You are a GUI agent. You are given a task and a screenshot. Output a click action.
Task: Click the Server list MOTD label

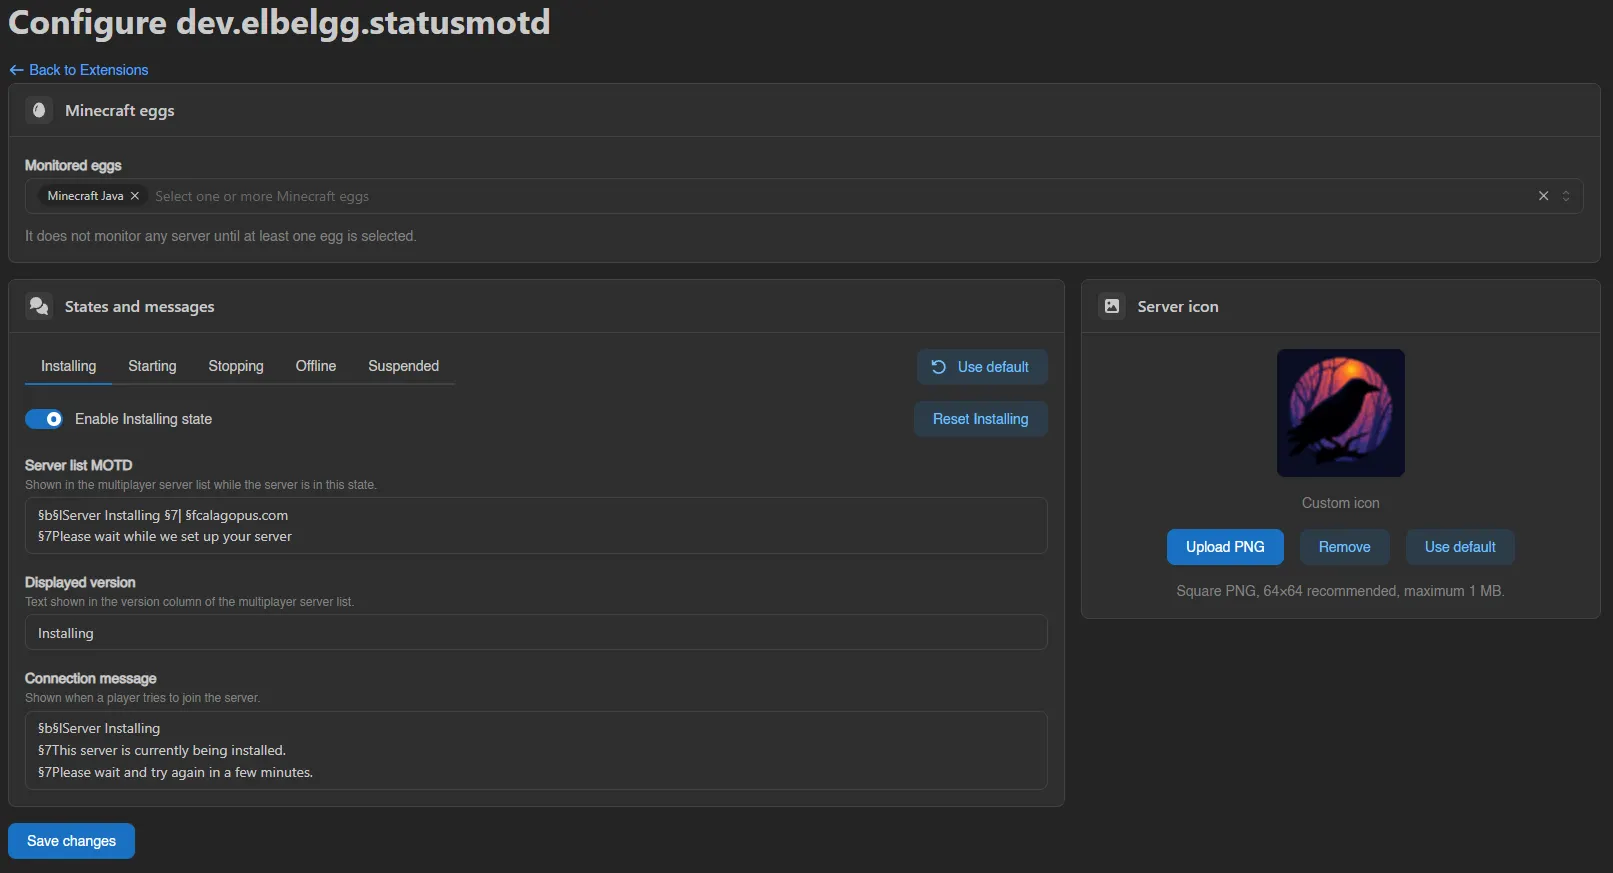coord(78,465)
